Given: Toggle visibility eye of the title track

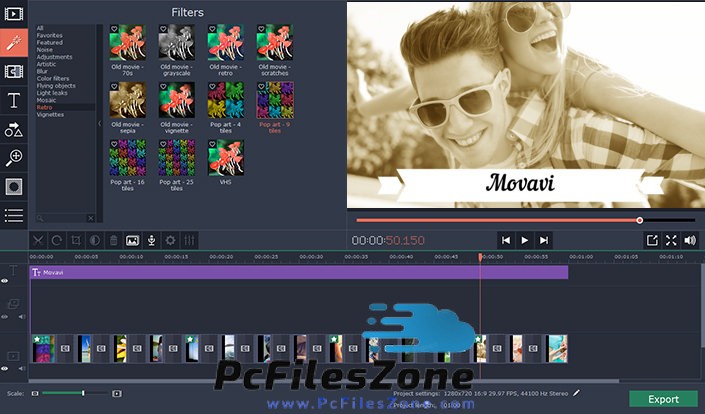Looking at the screenshot, I should pyautogui.click(x=5, y=281).
